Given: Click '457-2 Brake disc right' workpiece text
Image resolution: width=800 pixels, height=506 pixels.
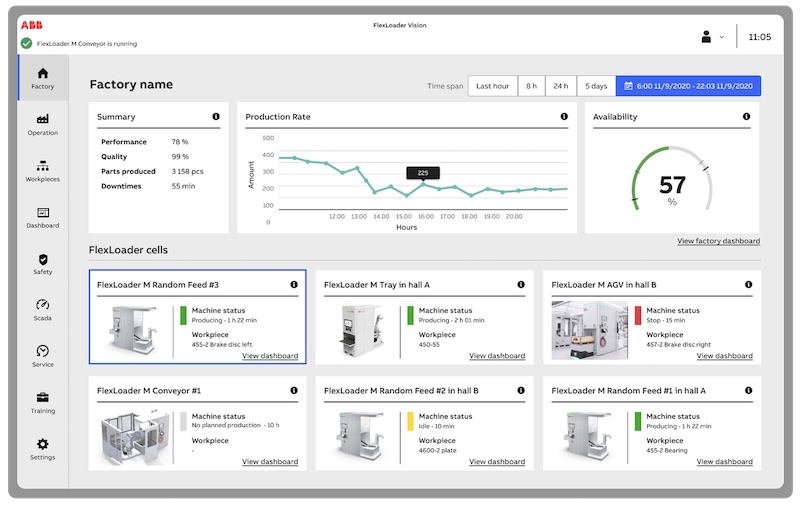Looking at the screenshot, I should tap(679, 344).
